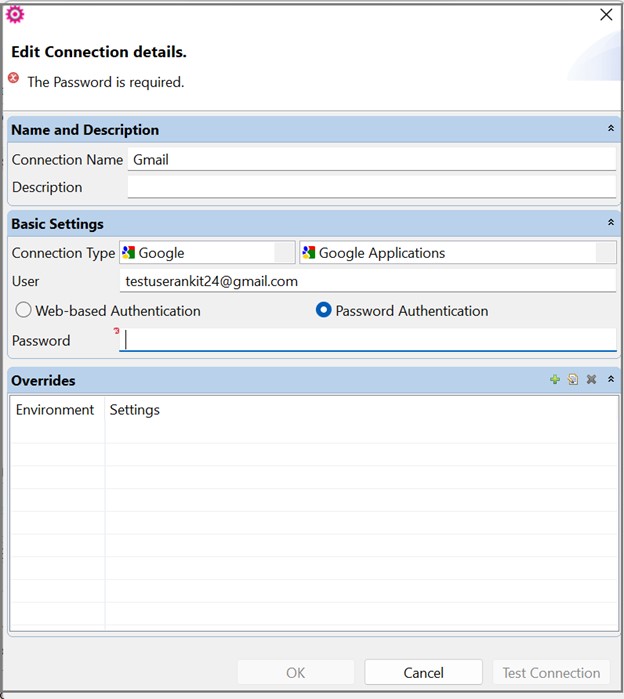
Task: Click the Environment column header
Action: tap(55, 410)
